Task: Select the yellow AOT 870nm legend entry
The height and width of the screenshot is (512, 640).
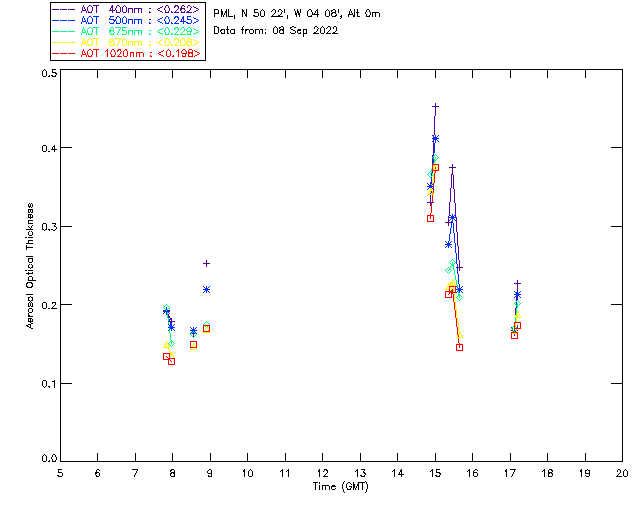Action: click(126, 42)
